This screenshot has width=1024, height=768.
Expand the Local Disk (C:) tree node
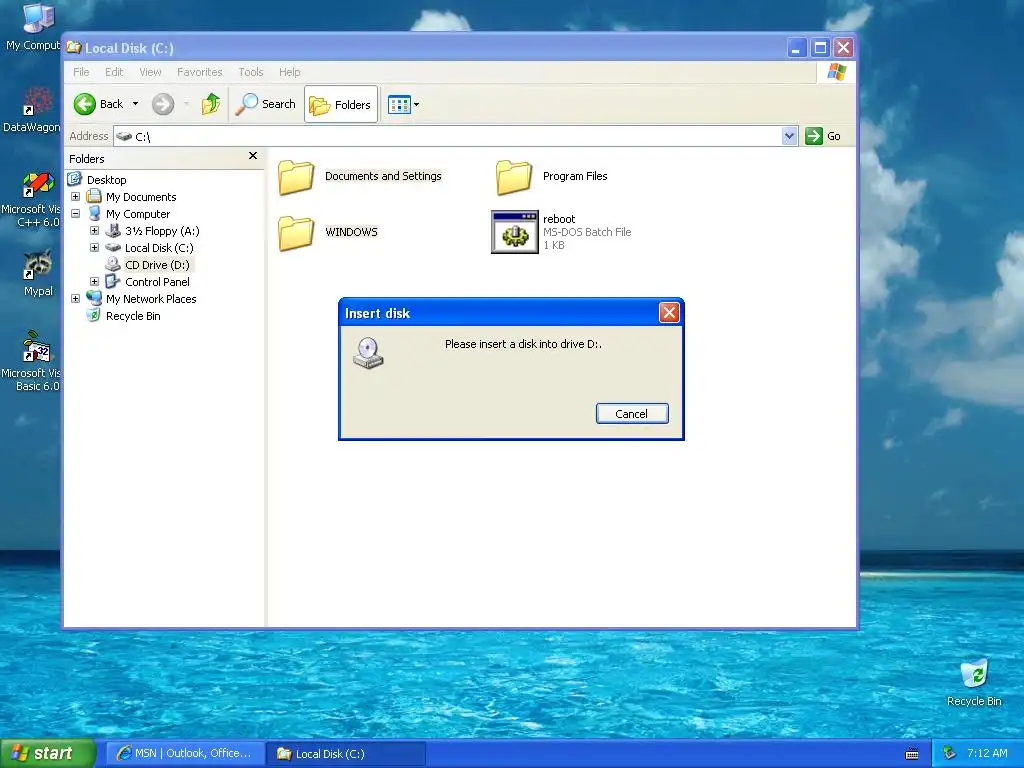click(x=94, y=248)
